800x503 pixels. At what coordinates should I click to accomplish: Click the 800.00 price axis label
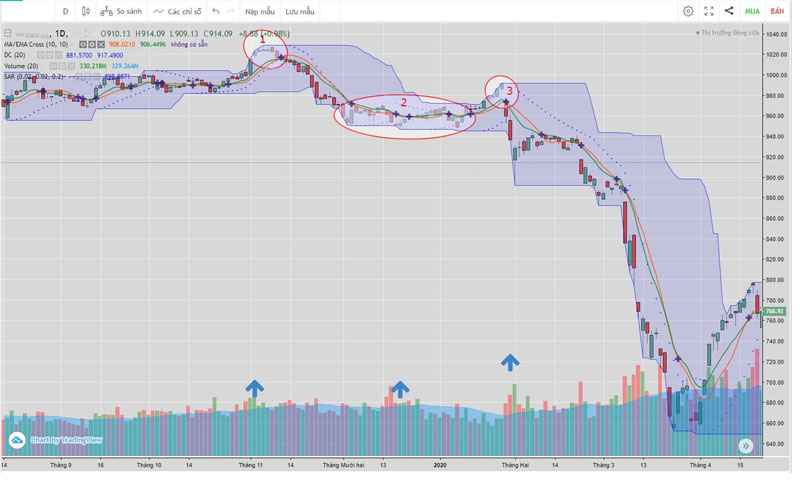[777, 280]
